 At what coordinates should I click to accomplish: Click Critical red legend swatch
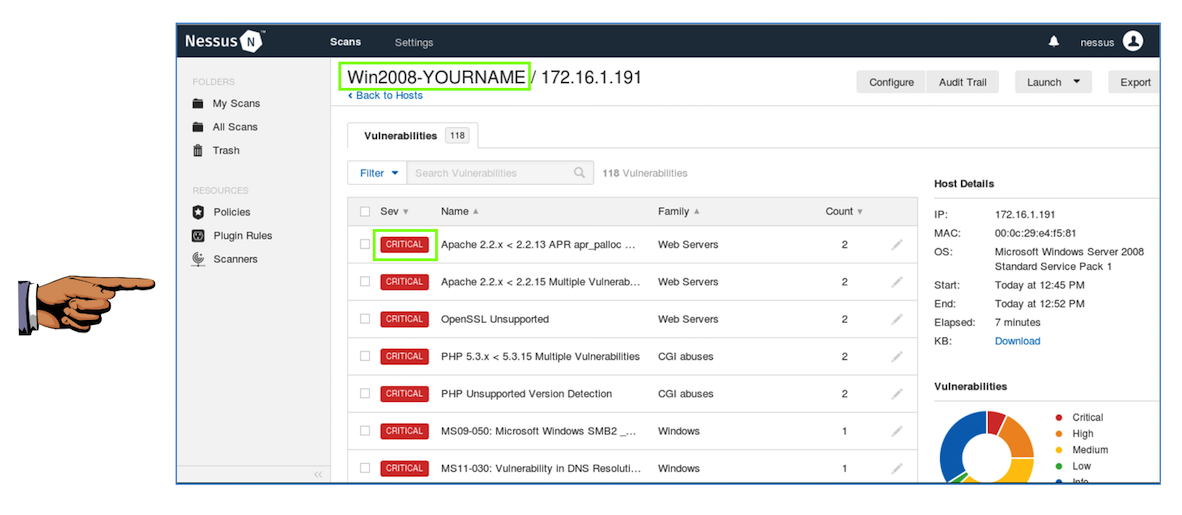pos(1059,417)
